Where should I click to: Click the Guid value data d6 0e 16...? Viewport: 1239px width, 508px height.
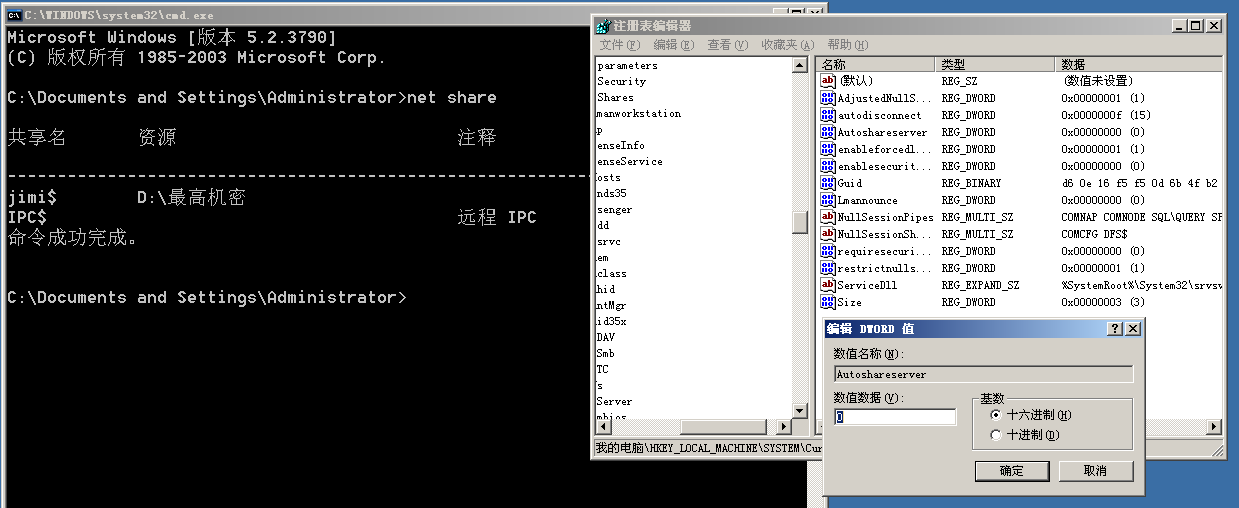tap(1140, 183)
